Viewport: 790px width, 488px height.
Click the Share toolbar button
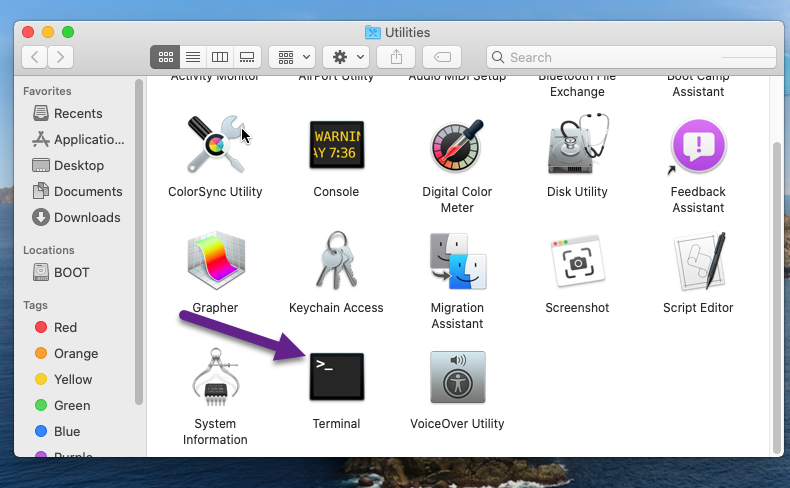point(397,57)
